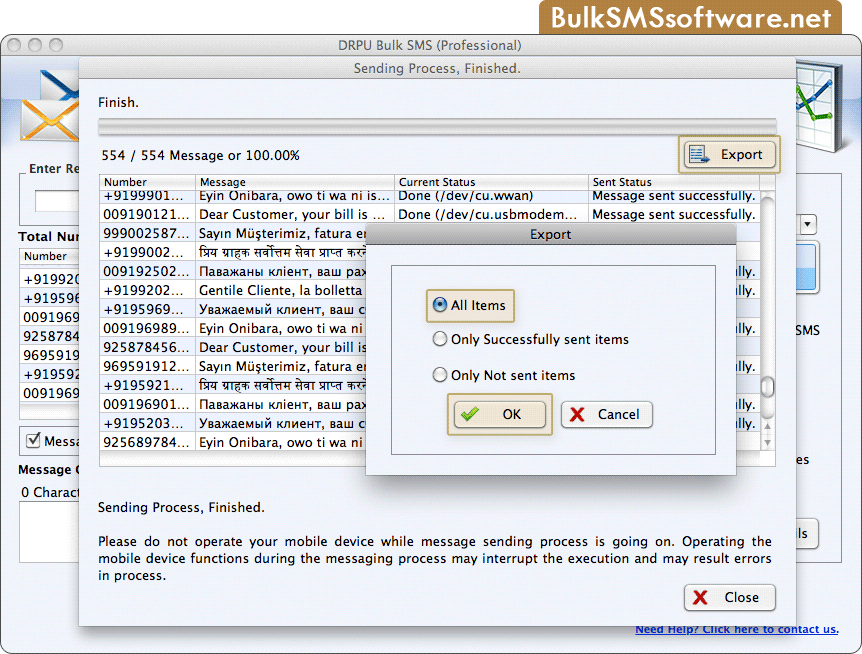Close the Sending Process window
Viewport: 862px width, 654px height.
(730, 597)
